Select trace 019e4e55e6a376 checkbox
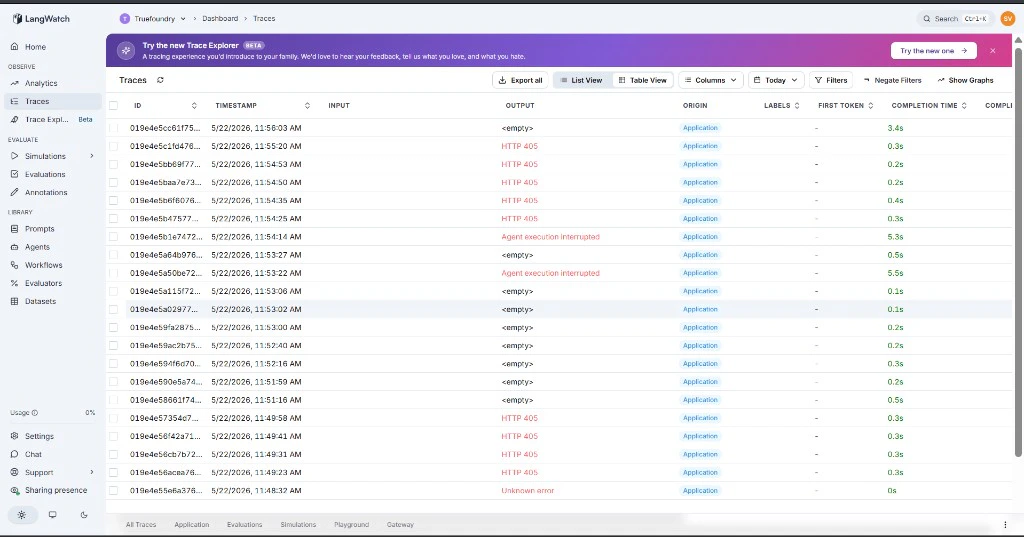This screenshot has width=1024, height=537. 114,491
